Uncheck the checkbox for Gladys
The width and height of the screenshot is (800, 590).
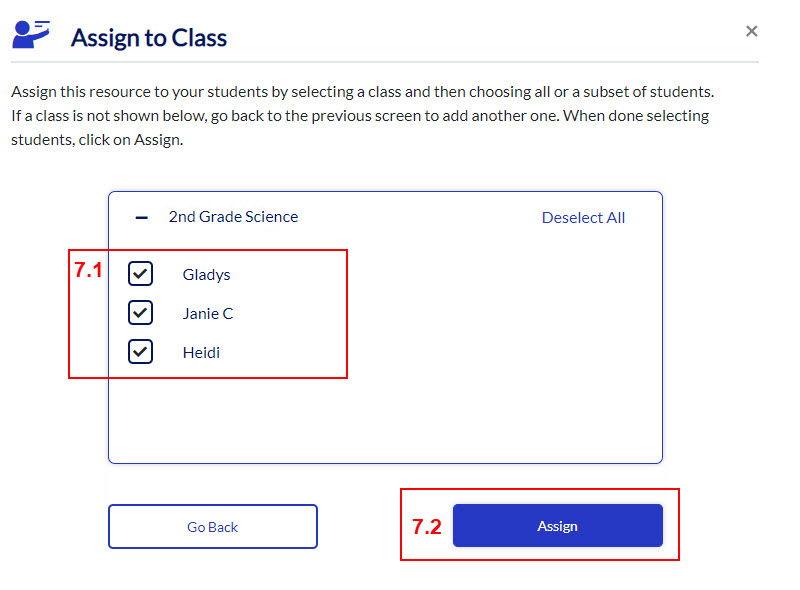141,274
